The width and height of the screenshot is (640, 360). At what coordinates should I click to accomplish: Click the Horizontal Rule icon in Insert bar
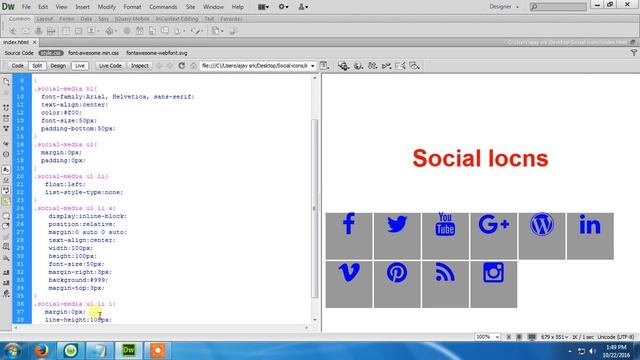click(x=51, y=31)
